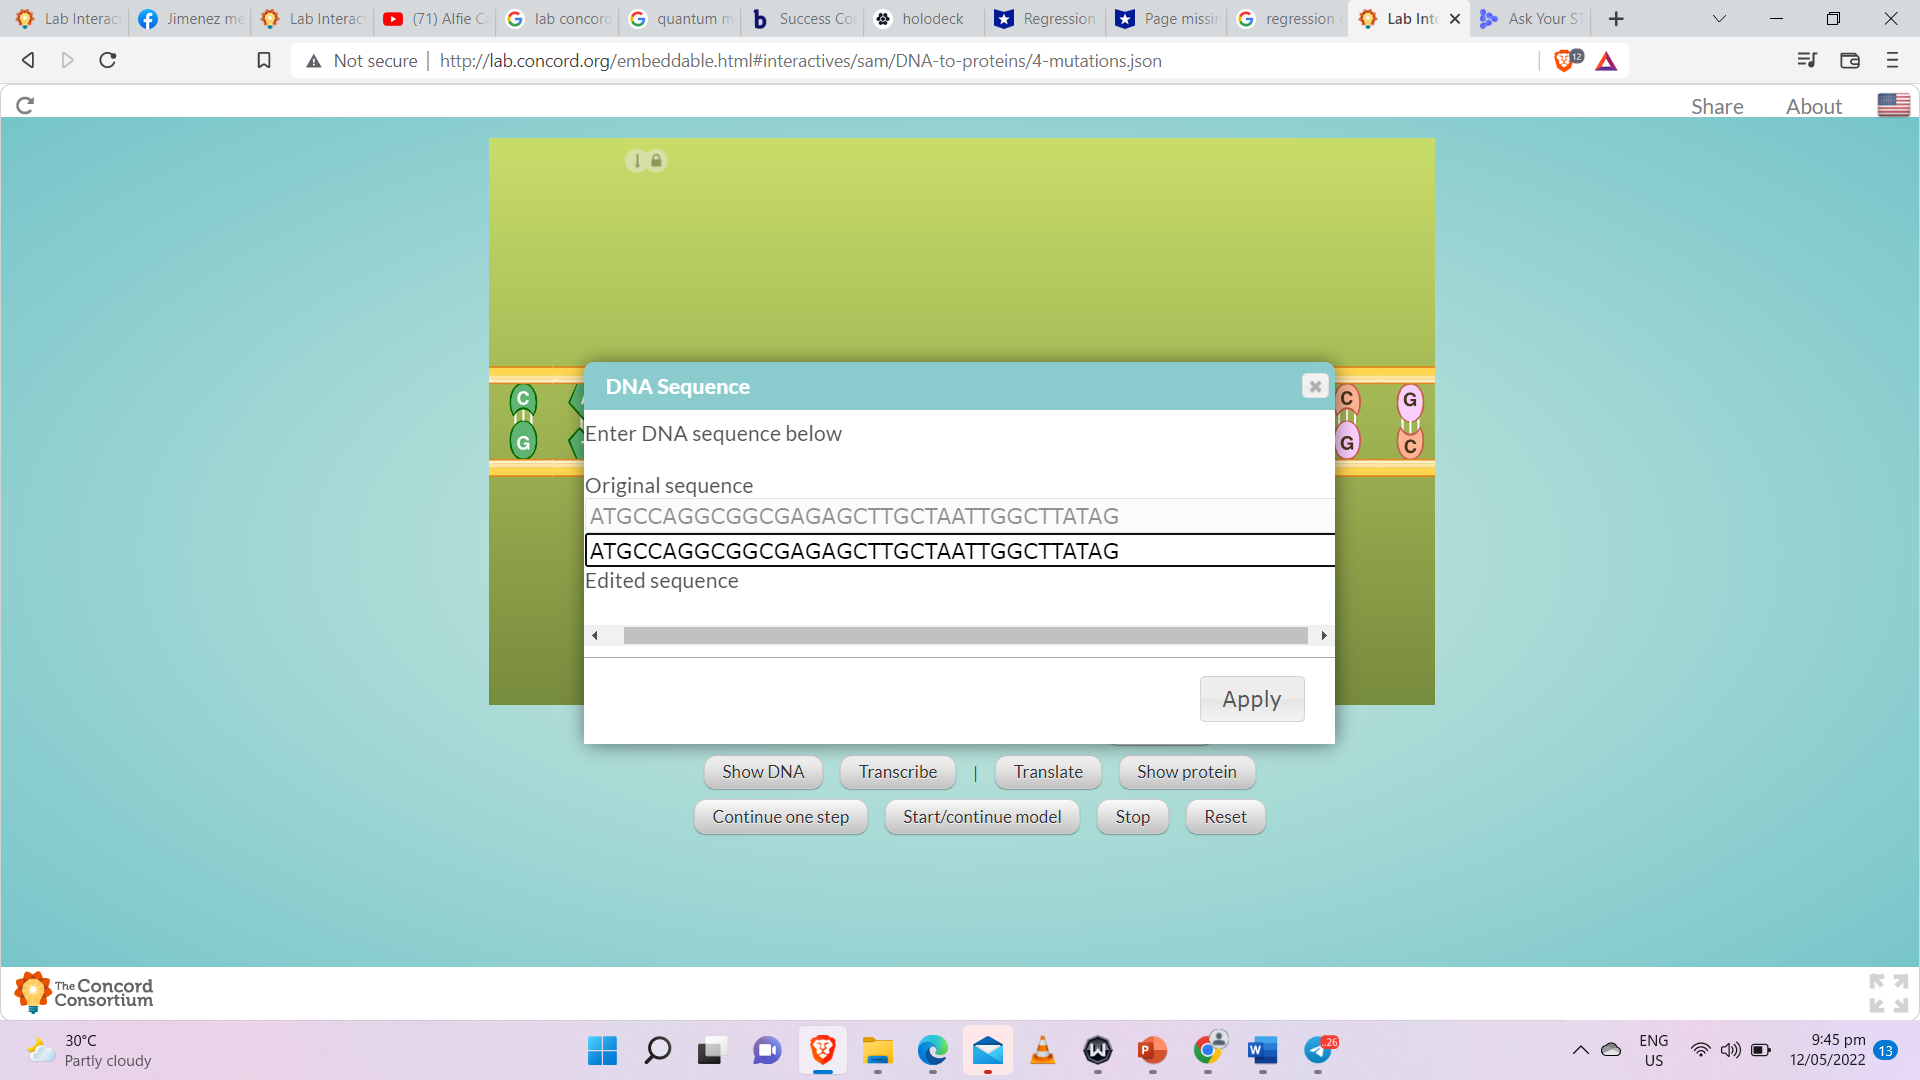Toggle Brave Shields icon in the address bar
1920x1080 pixels.
pos(1565,60)
